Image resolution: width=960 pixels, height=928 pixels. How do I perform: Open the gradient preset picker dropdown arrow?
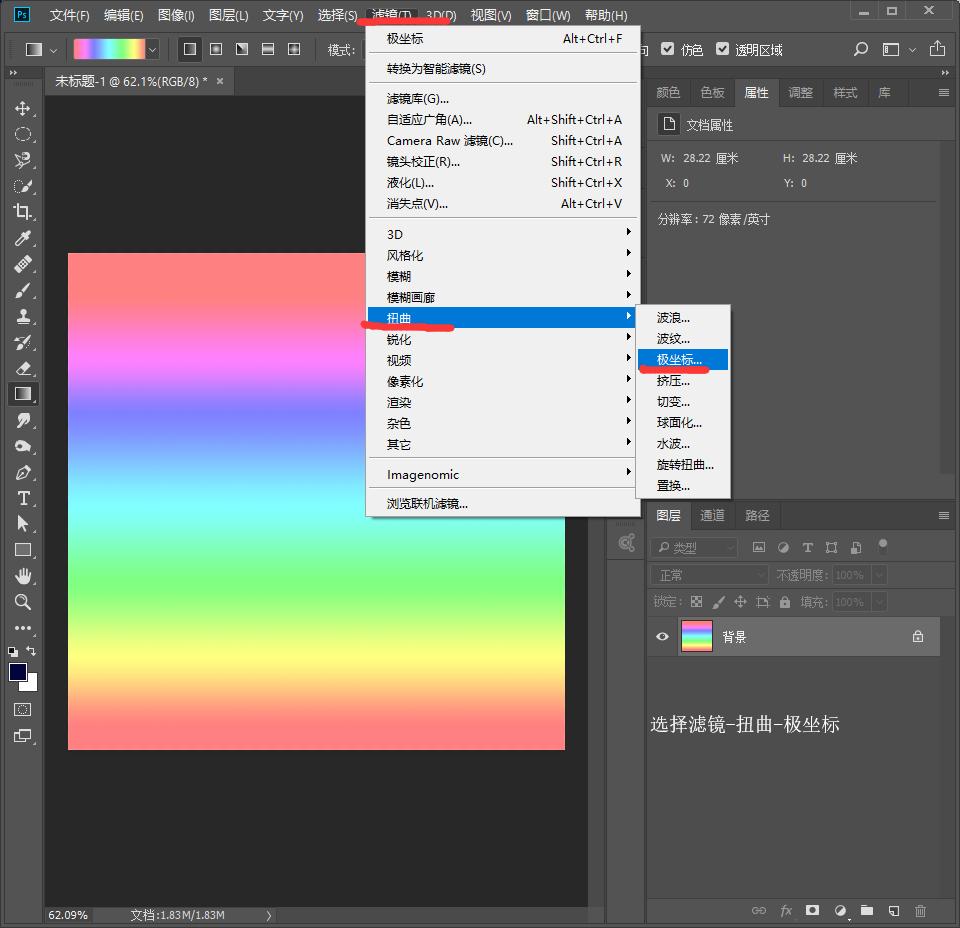tap(153, 49)
